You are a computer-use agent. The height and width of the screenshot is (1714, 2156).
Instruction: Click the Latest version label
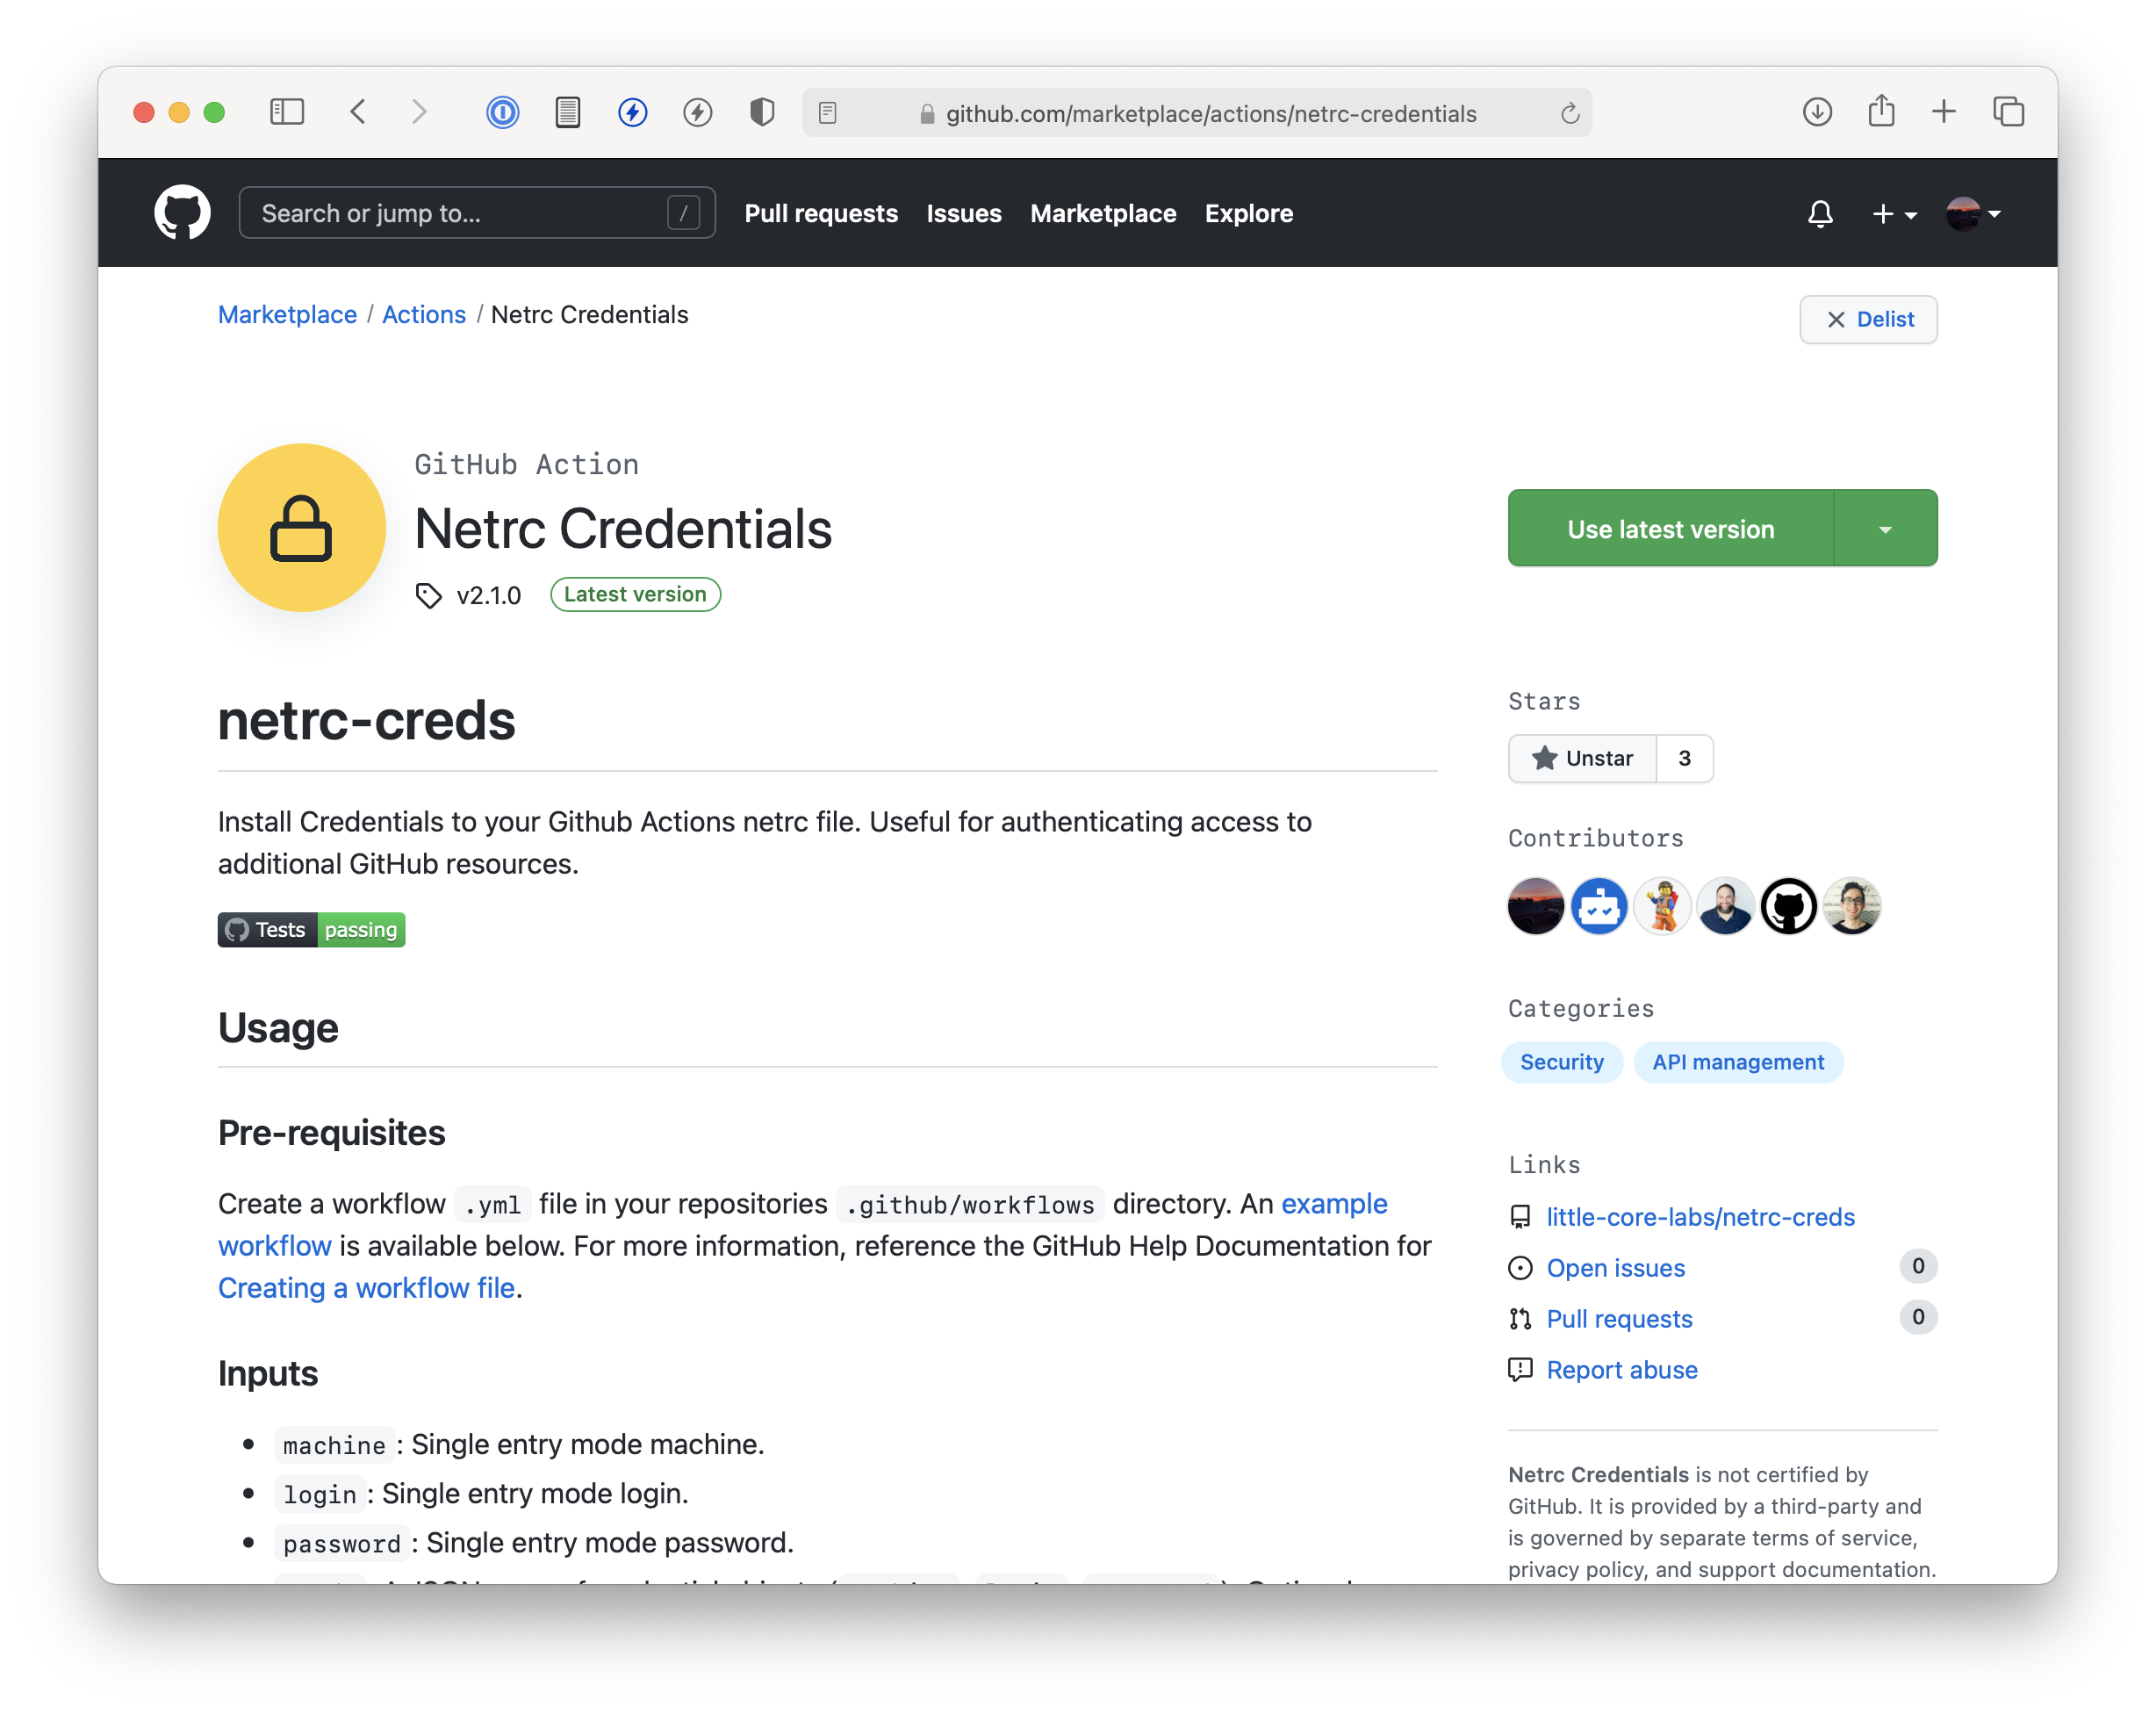(635, 594)
